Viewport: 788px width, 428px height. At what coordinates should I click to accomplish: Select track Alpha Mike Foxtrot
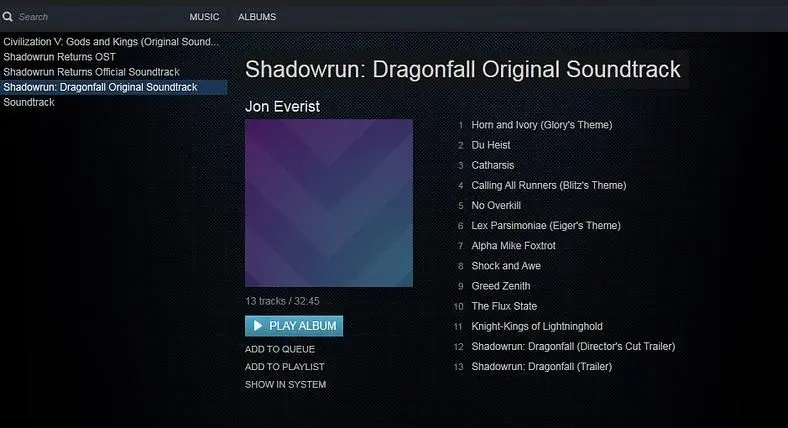pos(513,246)
